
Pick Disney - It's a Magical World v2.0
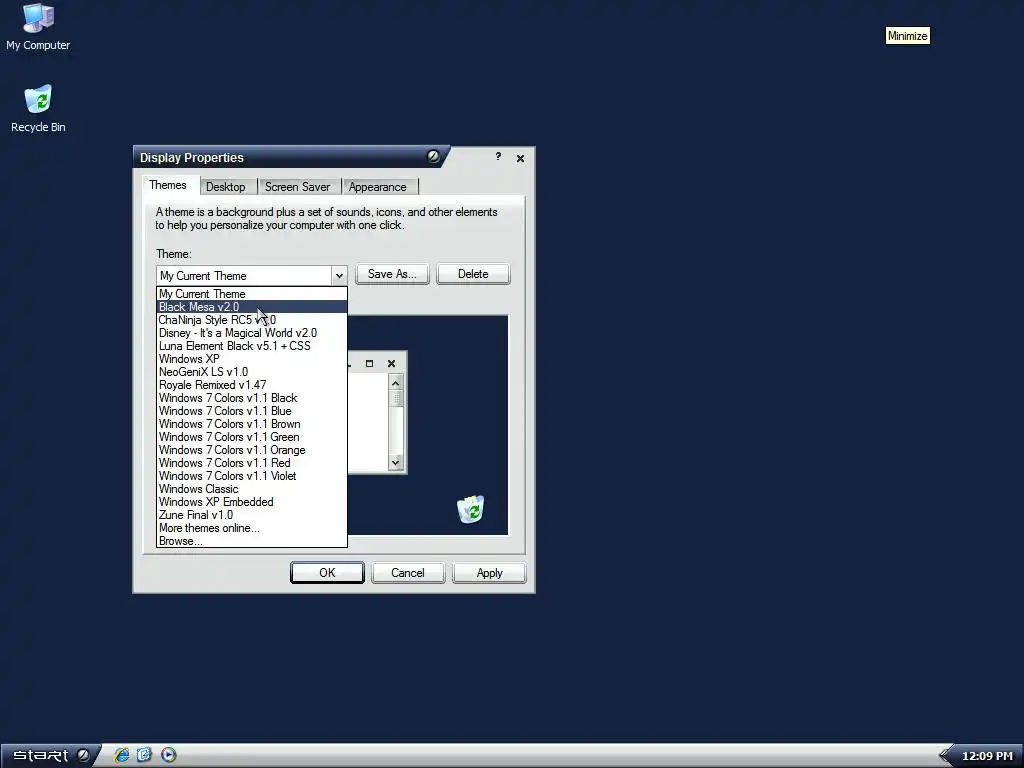pos(251,333)
